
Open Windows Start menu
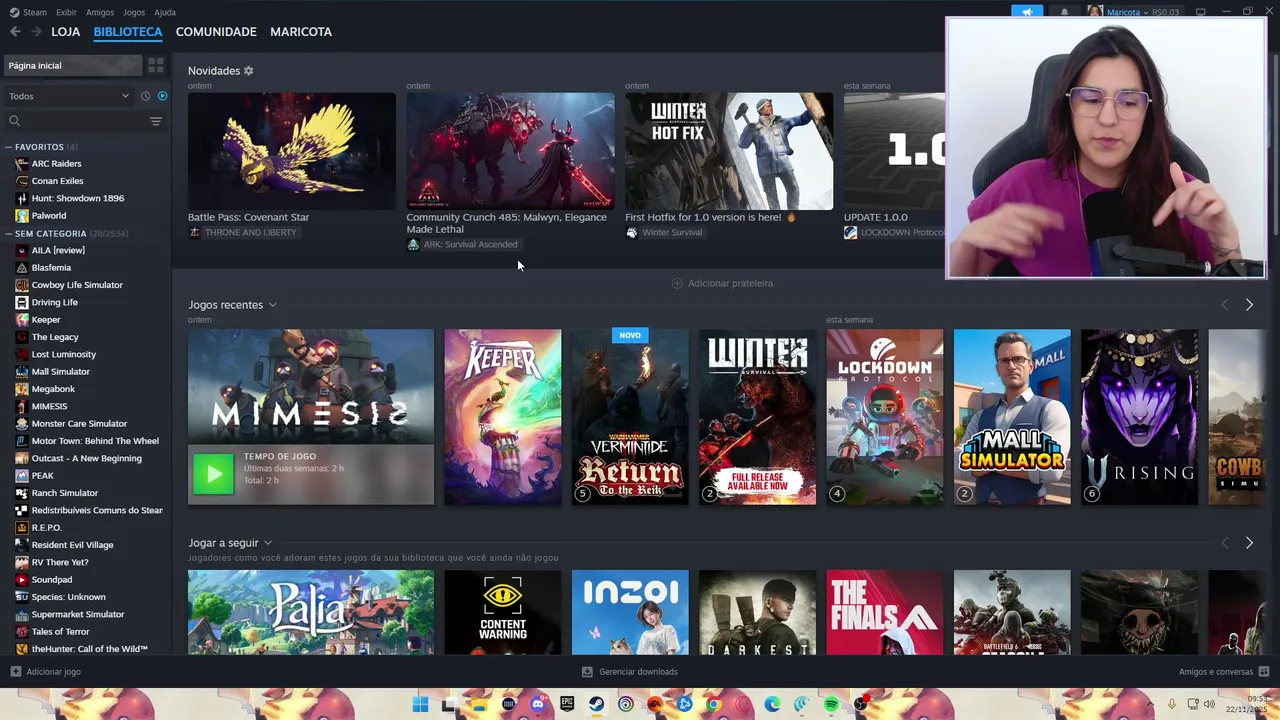click(x=420, y=704)
